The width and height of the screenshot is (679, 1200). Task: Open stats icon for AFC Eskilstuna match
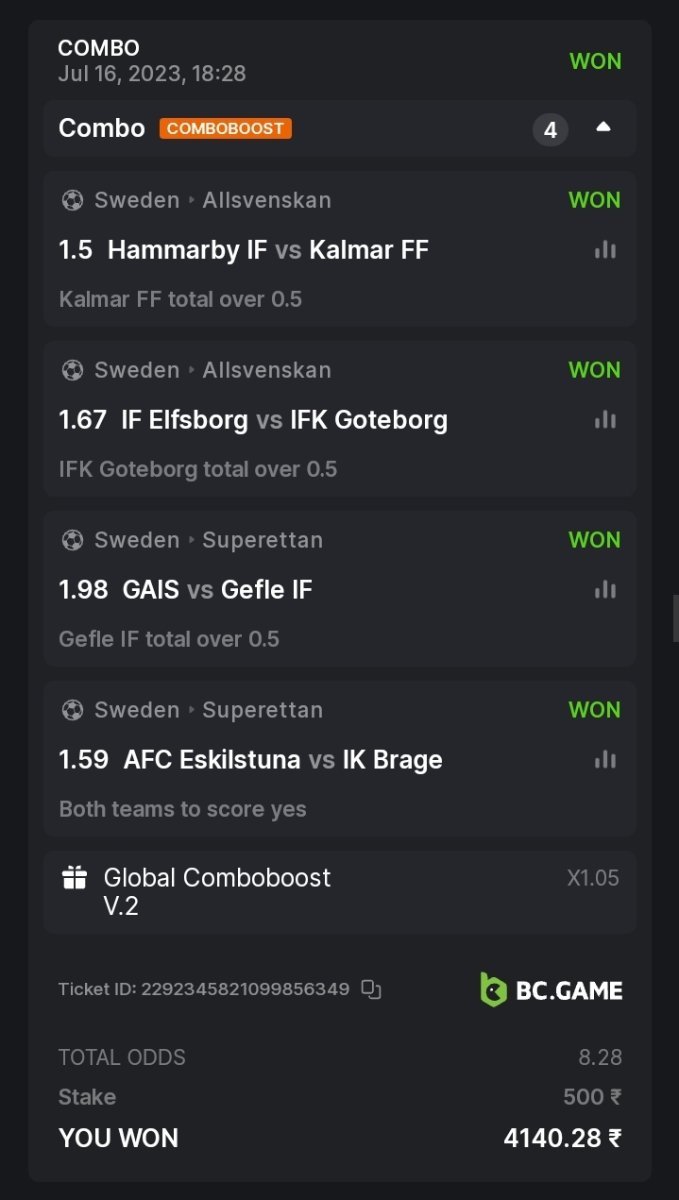(x=604, y=760)
